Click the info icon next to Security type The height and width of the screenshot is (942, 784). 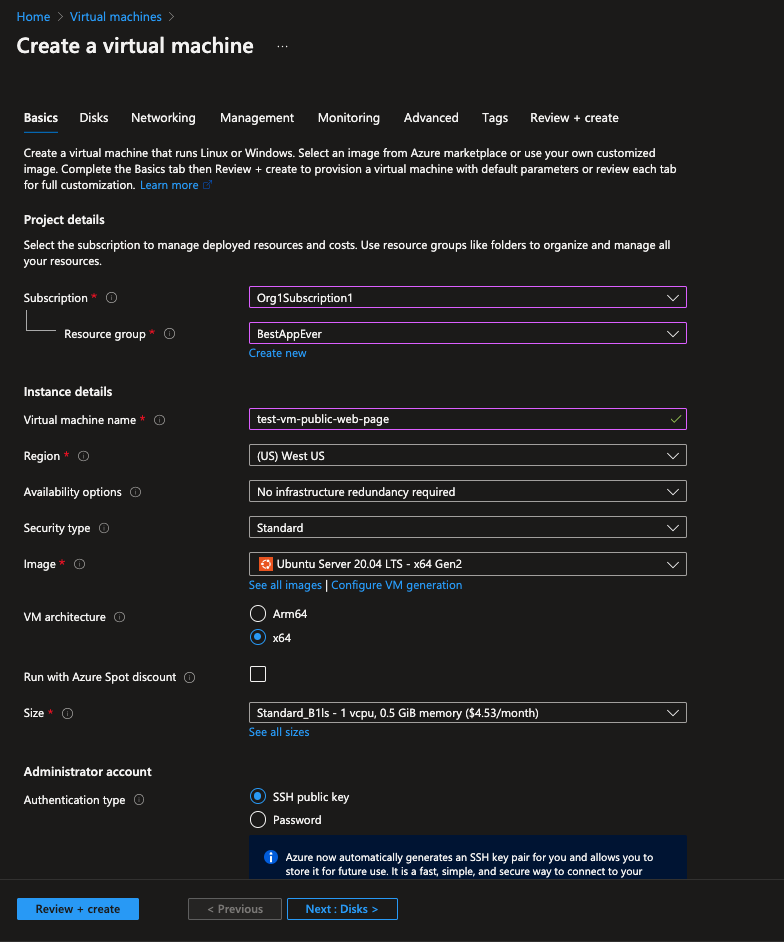(x=104, y=528)
